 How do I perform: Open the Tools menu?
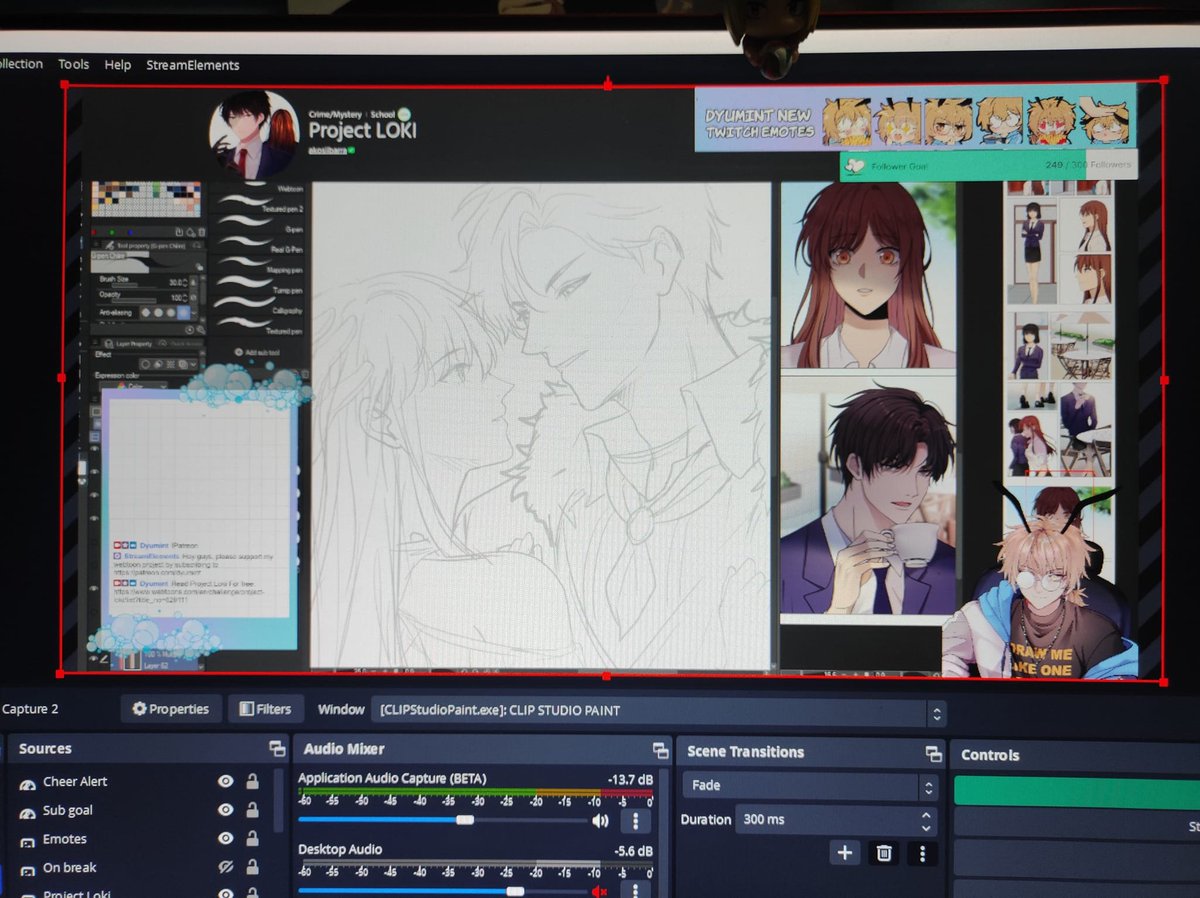pos(73,64)
